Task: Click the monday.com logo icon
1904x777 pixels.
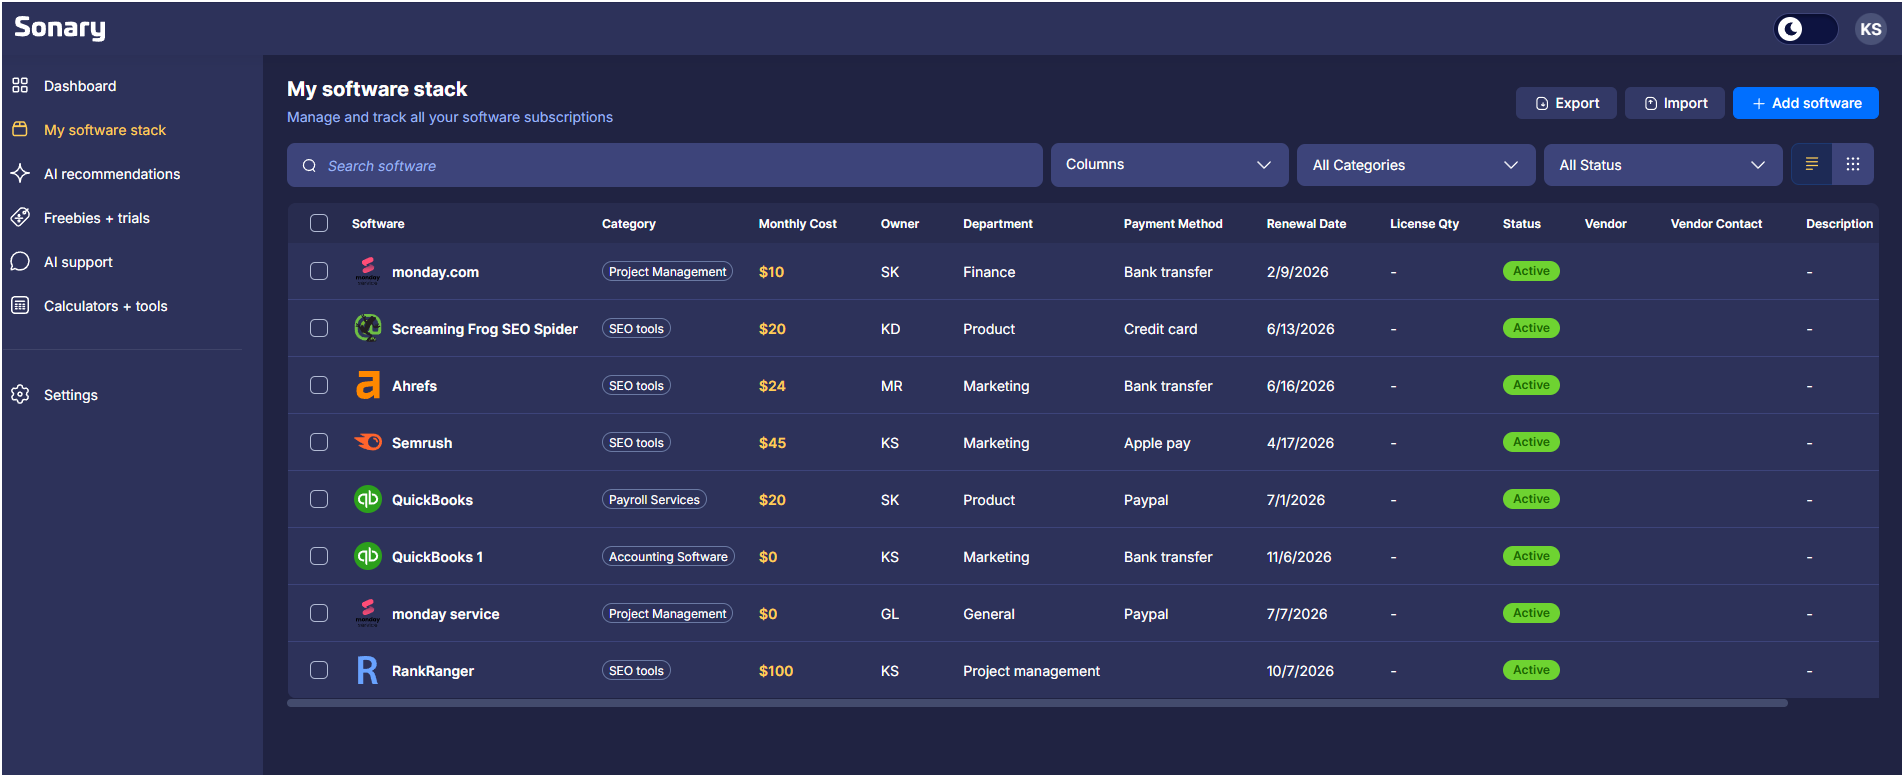Action: coord(368,271)
